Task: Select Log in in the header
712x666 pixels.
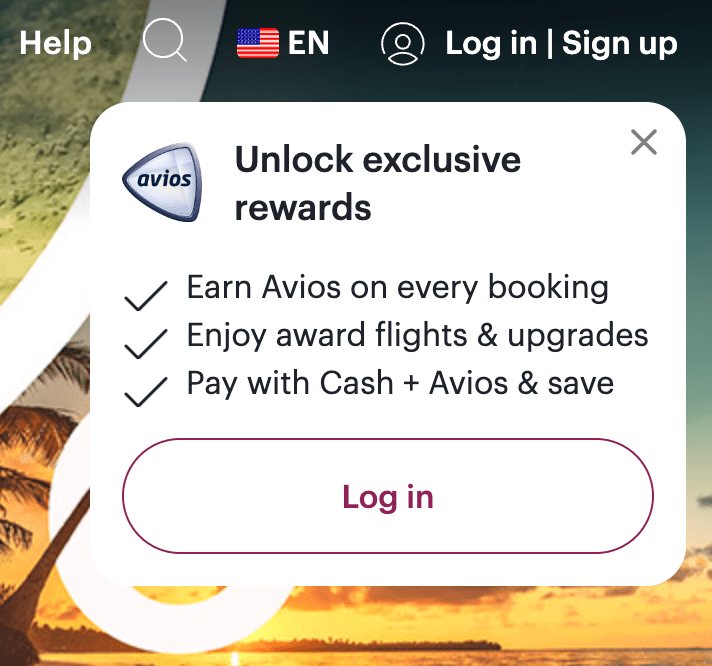Action: [491, 43]
